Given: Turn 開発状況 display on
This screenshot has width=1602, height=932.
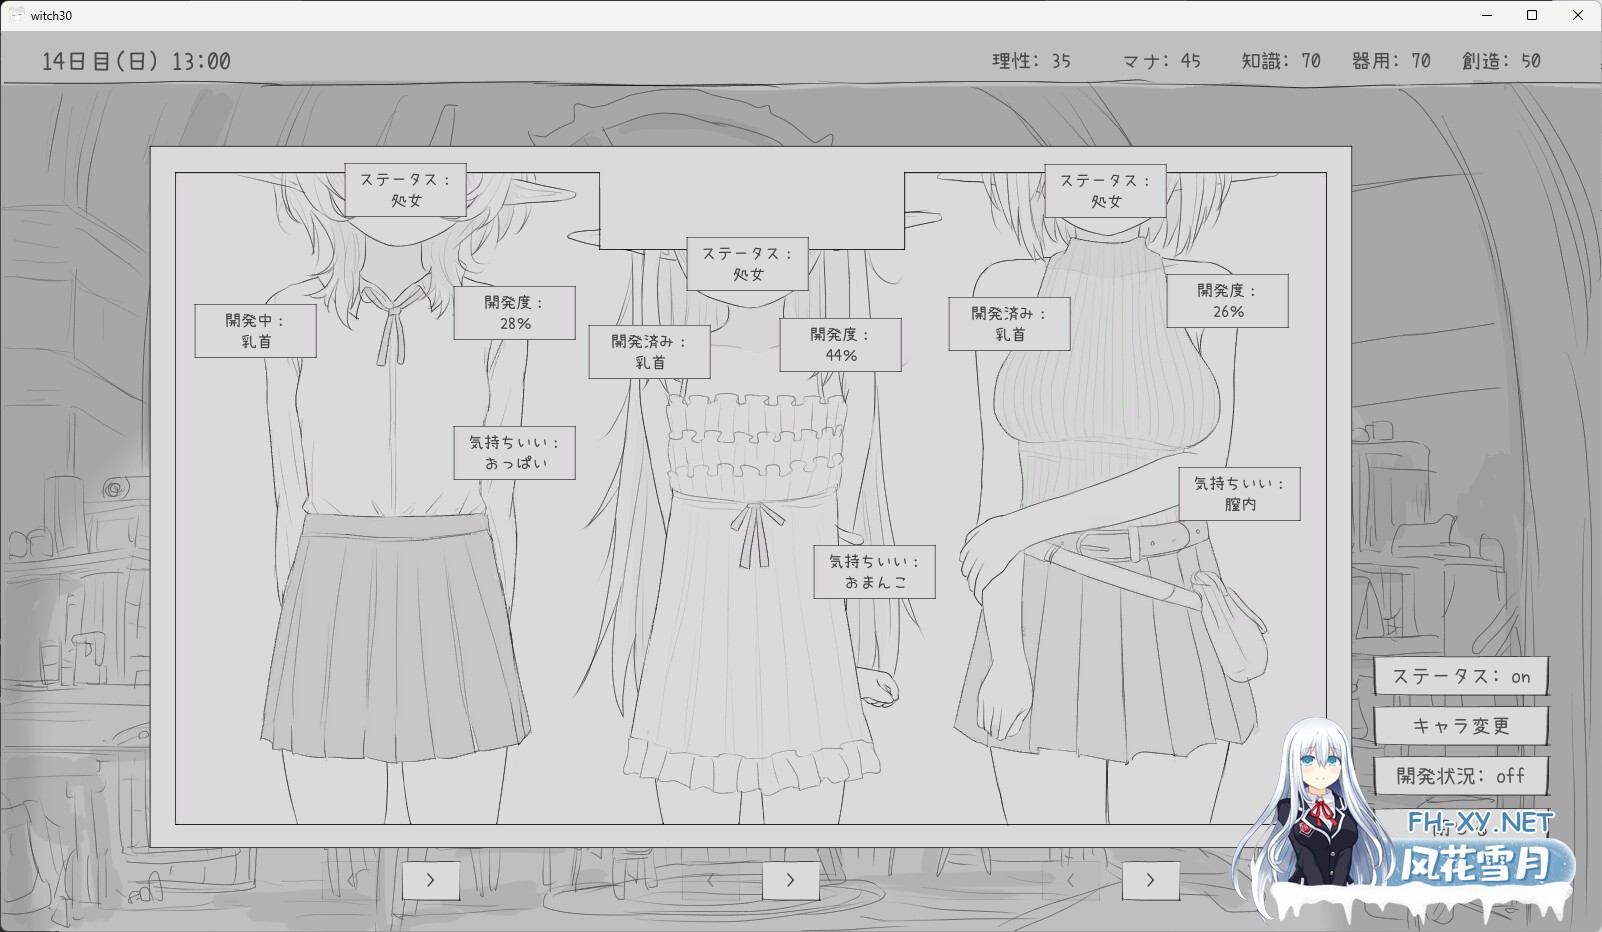Looking at the screenshot, I should tap(1462, 775).
